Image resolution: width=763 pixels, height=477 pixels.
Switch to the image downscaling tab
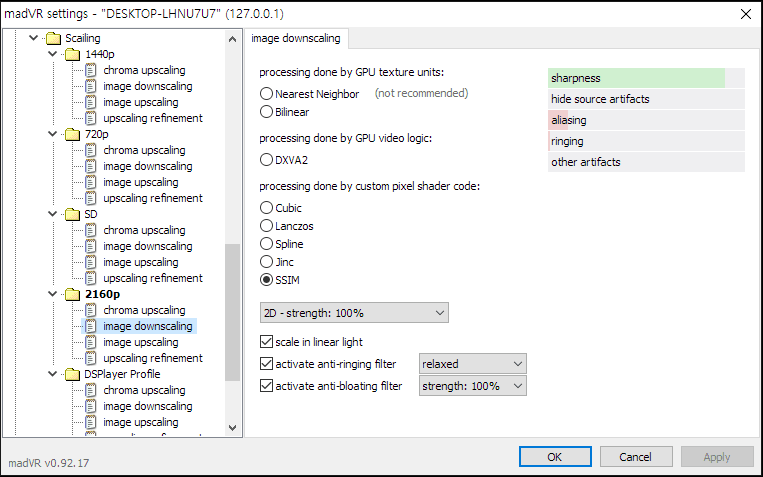[295, 39]
